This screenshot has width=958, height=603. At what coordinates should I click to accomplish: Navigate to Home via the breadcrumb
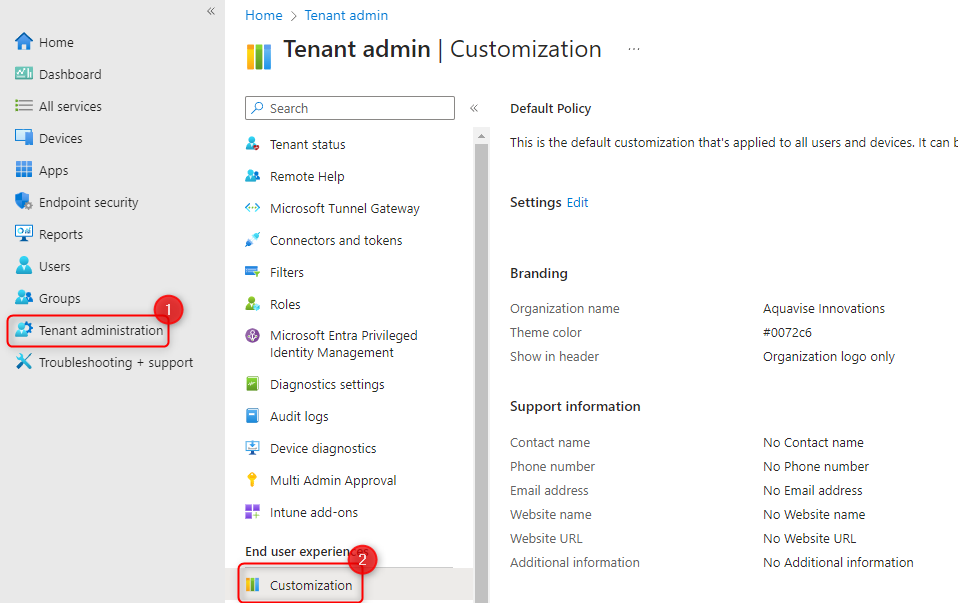(263, 15)
